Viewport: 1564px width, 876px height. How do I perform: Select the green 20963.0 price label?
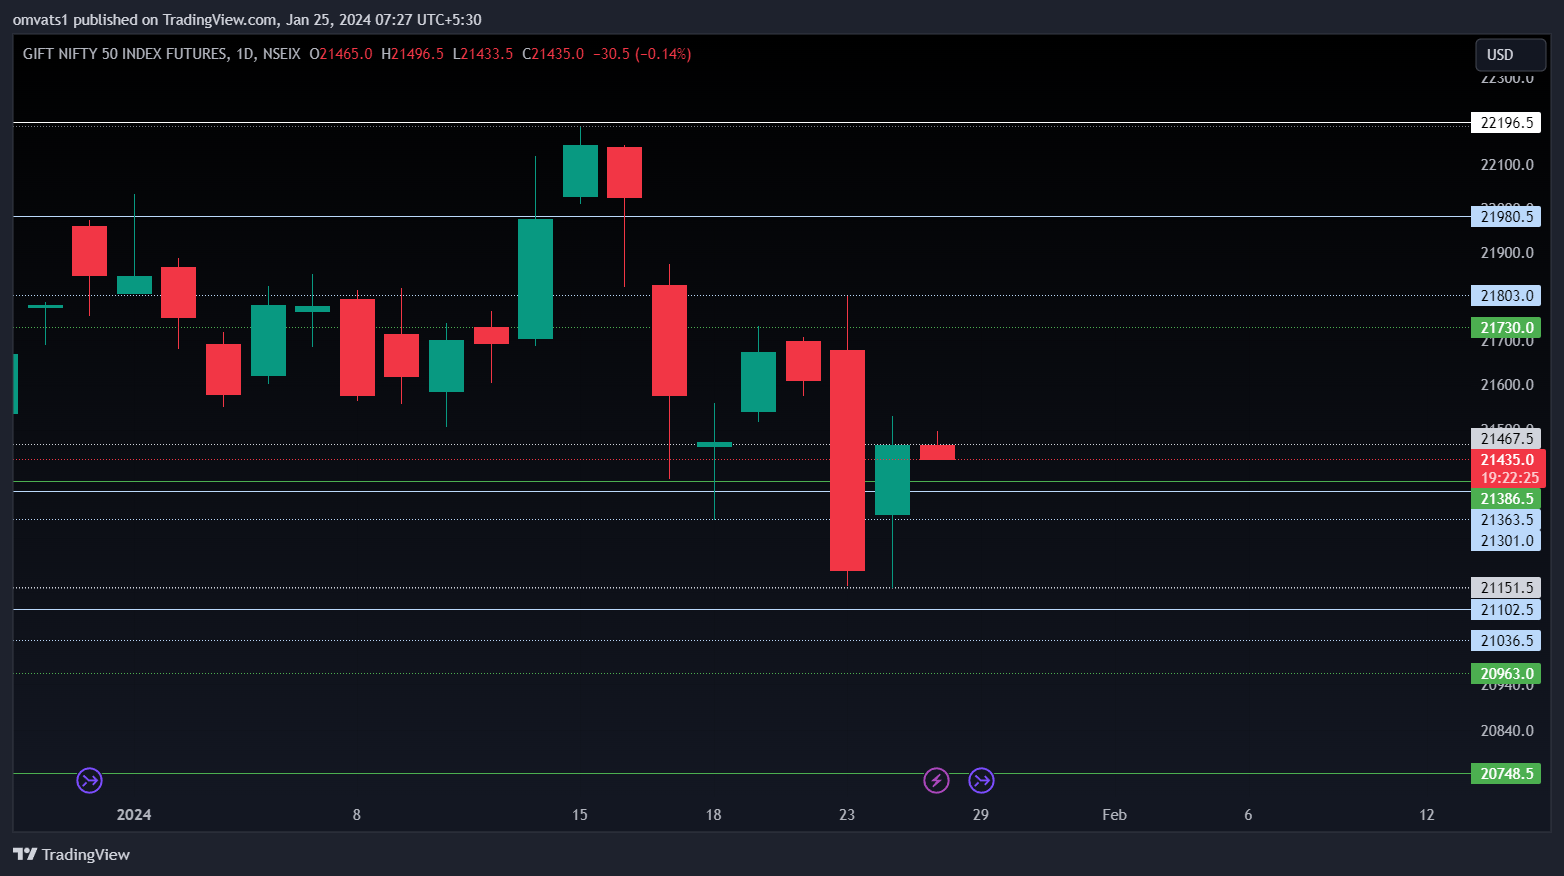[x=1506, y=673]
